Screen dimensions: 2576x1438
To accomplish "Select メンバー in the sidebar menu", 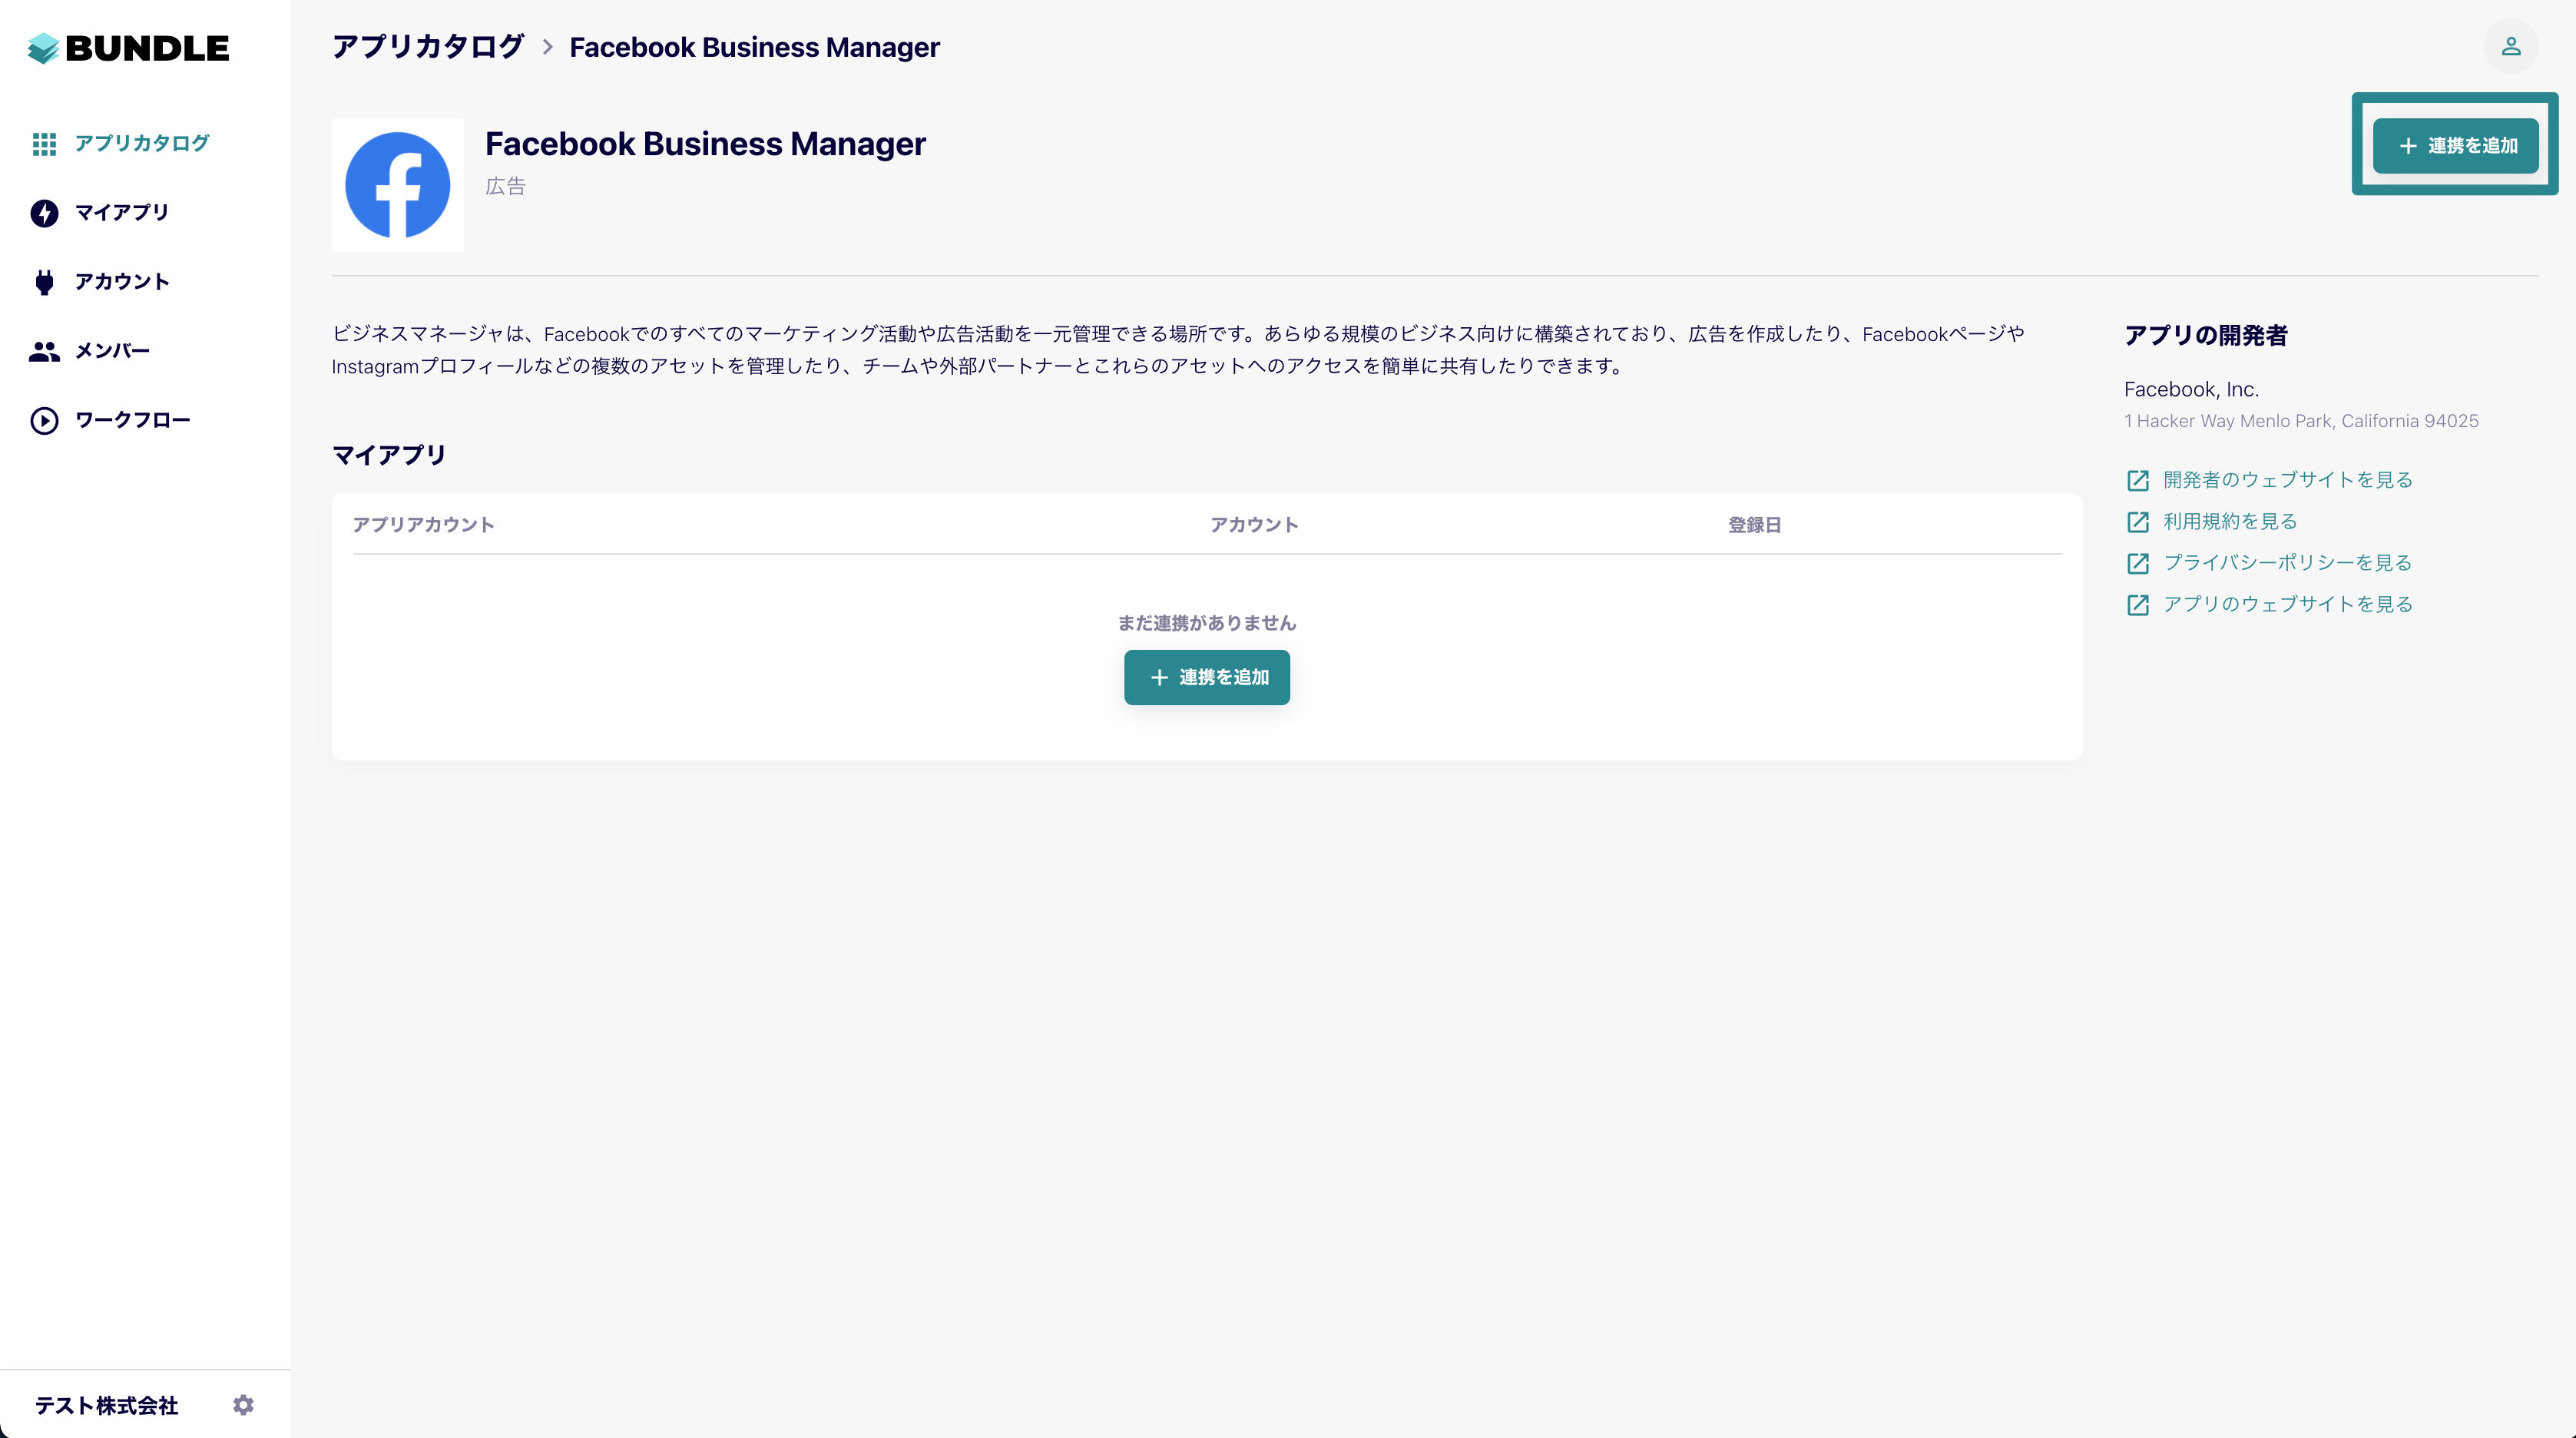I will (112, 350).
